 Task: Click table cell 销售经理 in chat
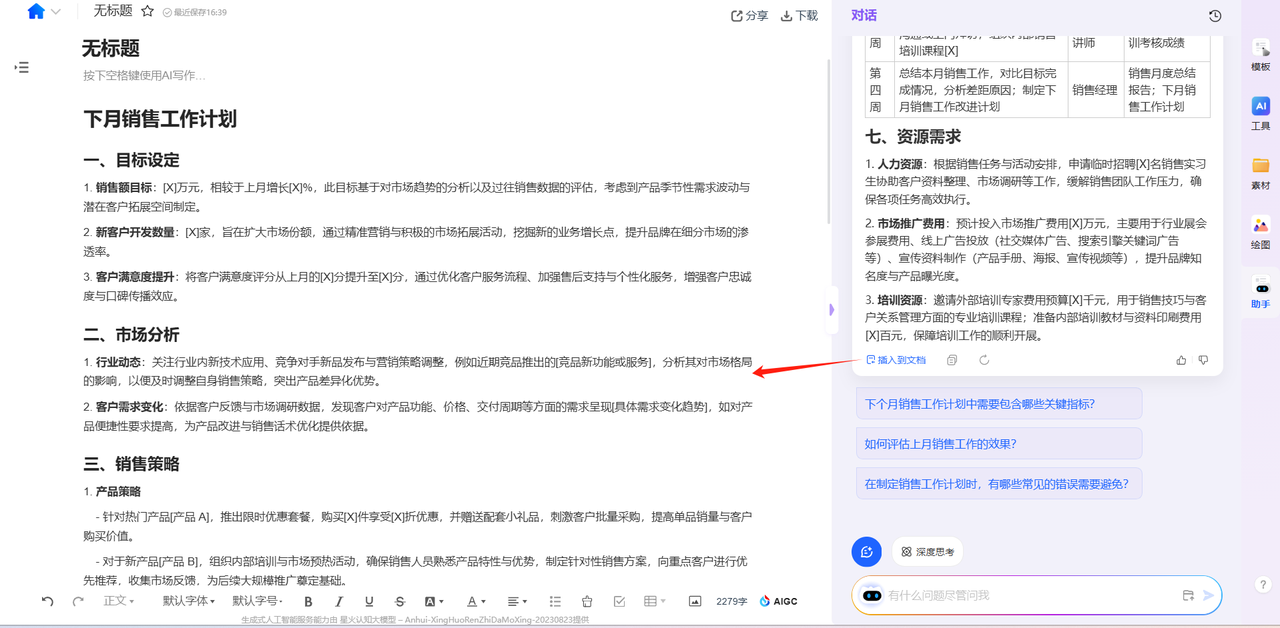tap(1094, 90)
